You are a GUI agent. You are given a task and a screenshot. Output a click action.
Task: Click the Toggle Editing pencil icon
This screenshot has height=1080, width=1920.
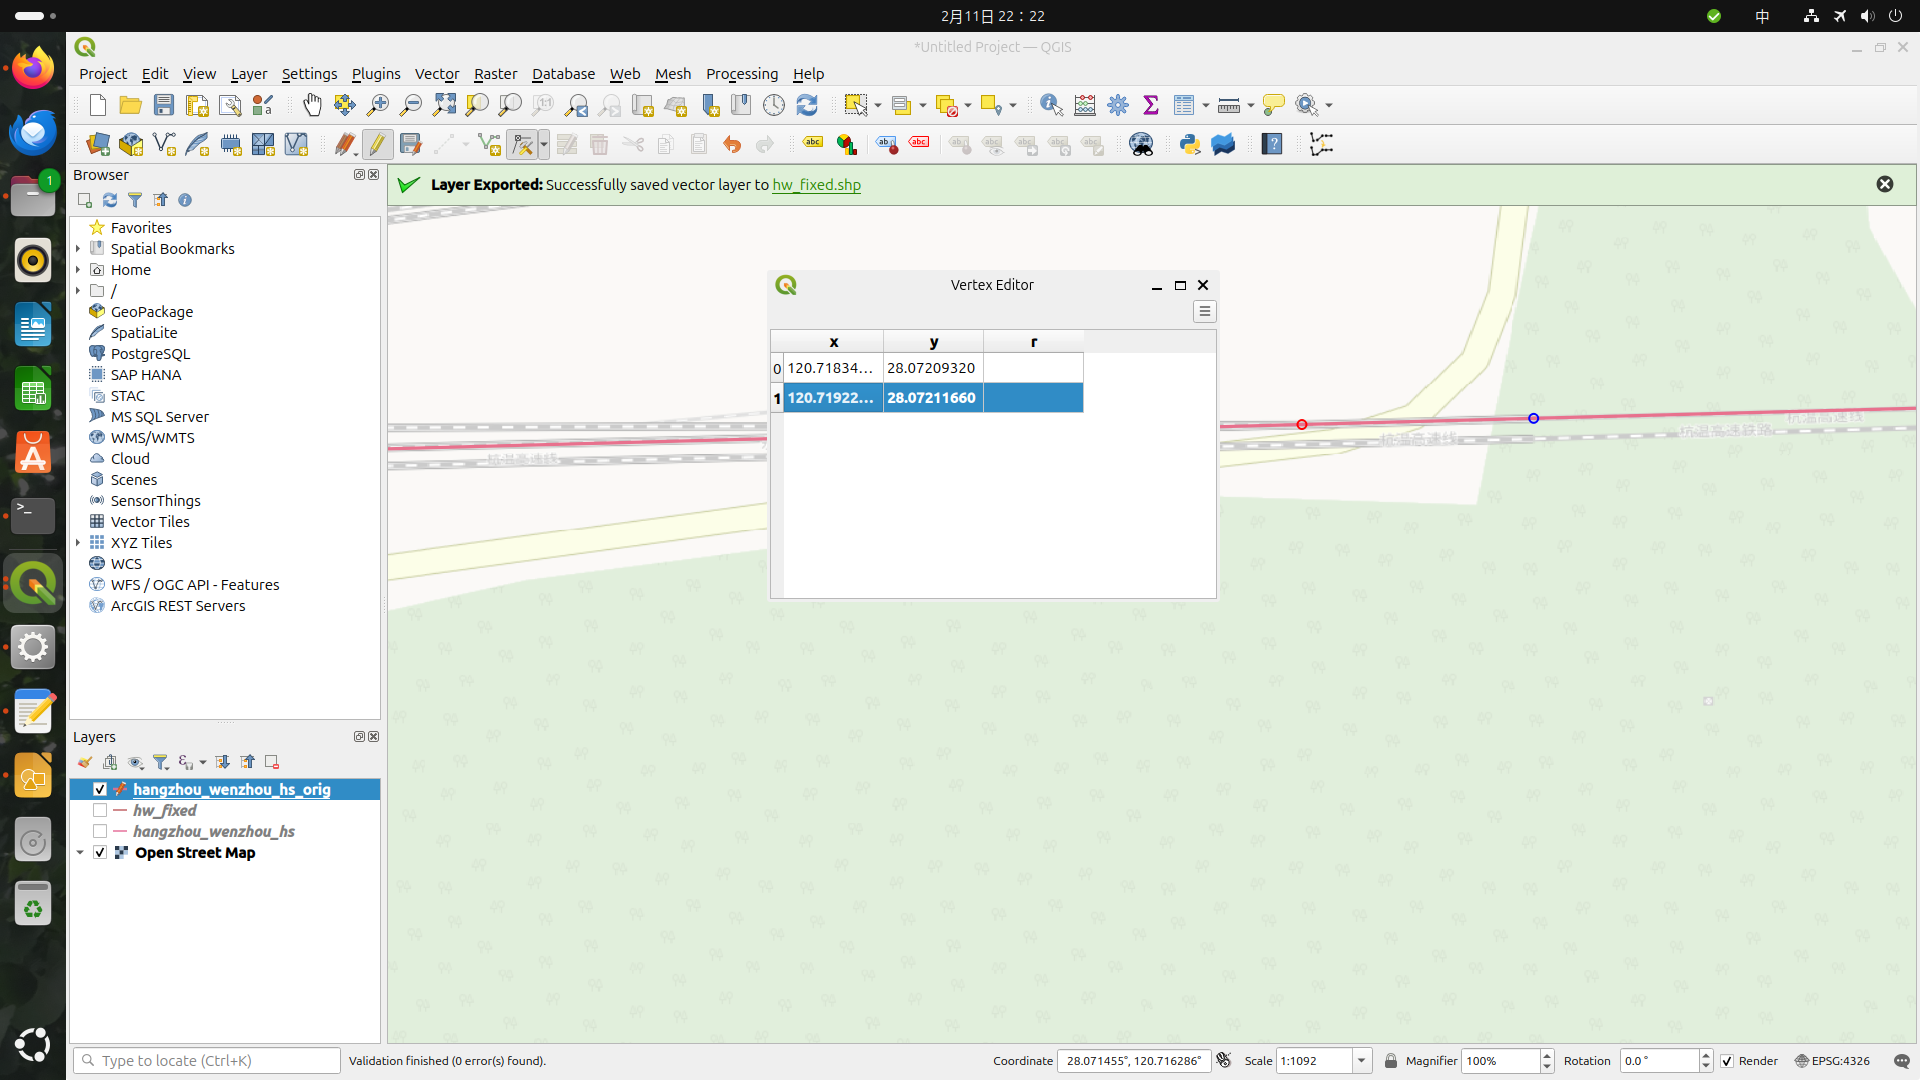point(377,145)
